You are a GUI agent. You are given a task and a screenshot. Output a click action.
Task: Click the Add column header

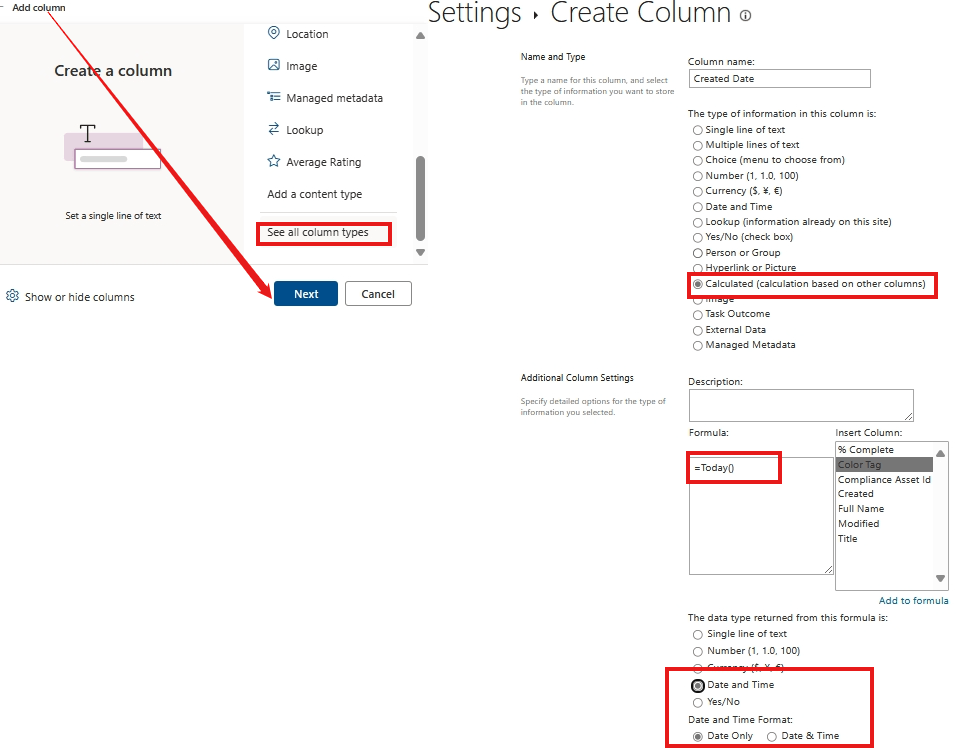pos(38,7)
